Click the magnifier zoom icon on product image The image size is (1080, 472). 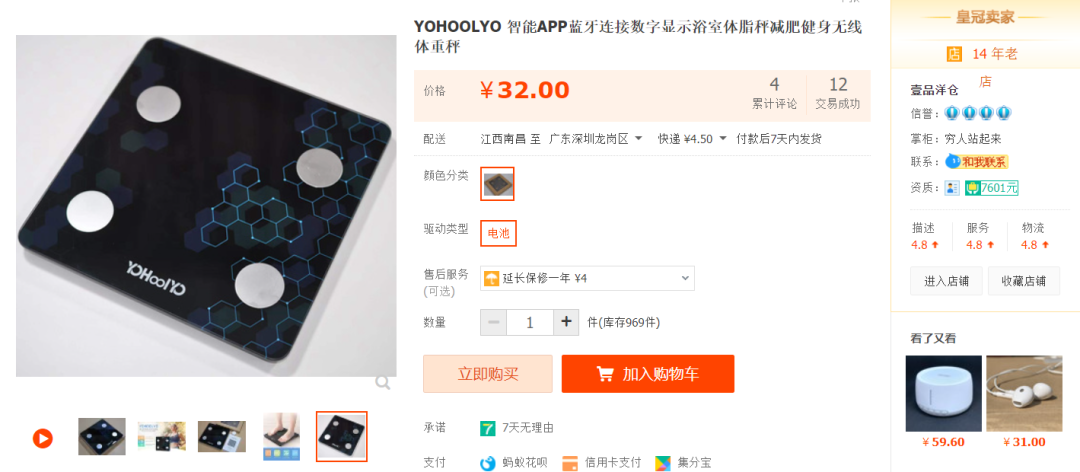coord(383,382)
